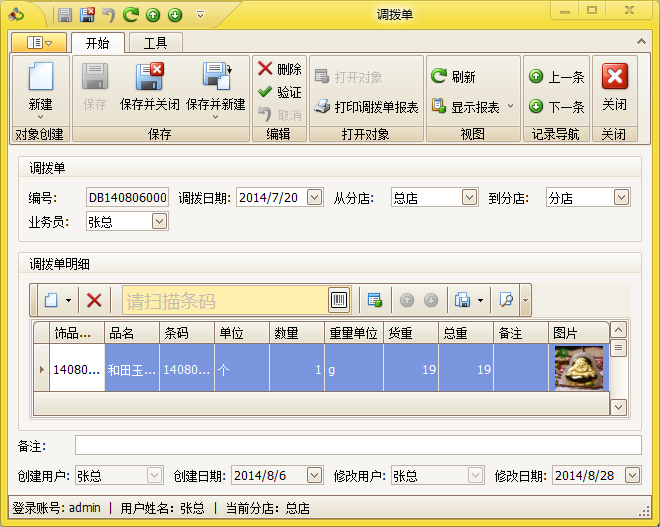Open the 创建日期 date dropdown
The width and height of the screenshot is (660, 527).
click(314, 475)
